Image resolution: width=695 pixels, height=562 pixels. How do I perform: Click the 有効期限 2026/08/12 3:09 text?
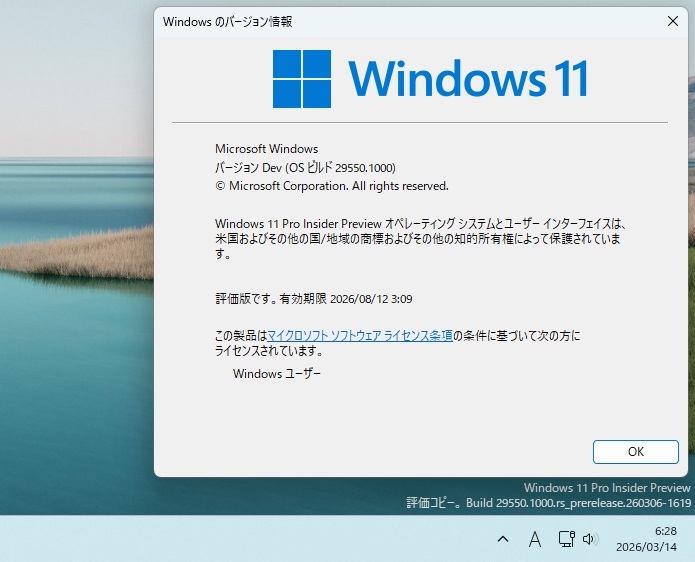click(346, 299)
